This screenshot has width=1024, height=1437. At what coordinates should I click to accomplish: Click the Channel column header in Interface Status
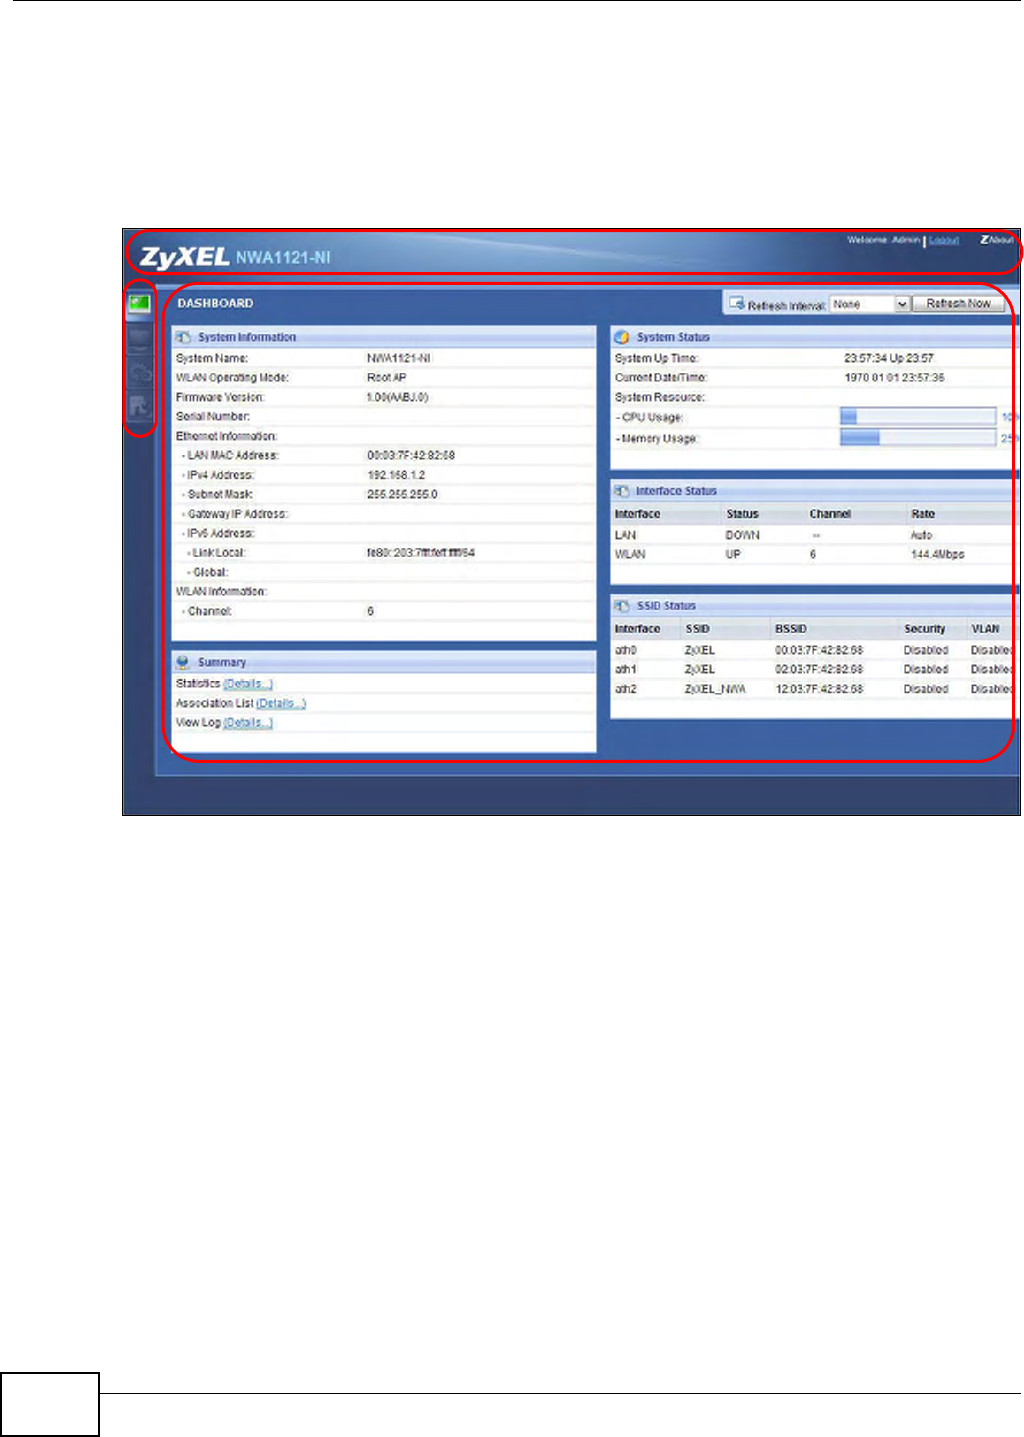pos(830,514)
